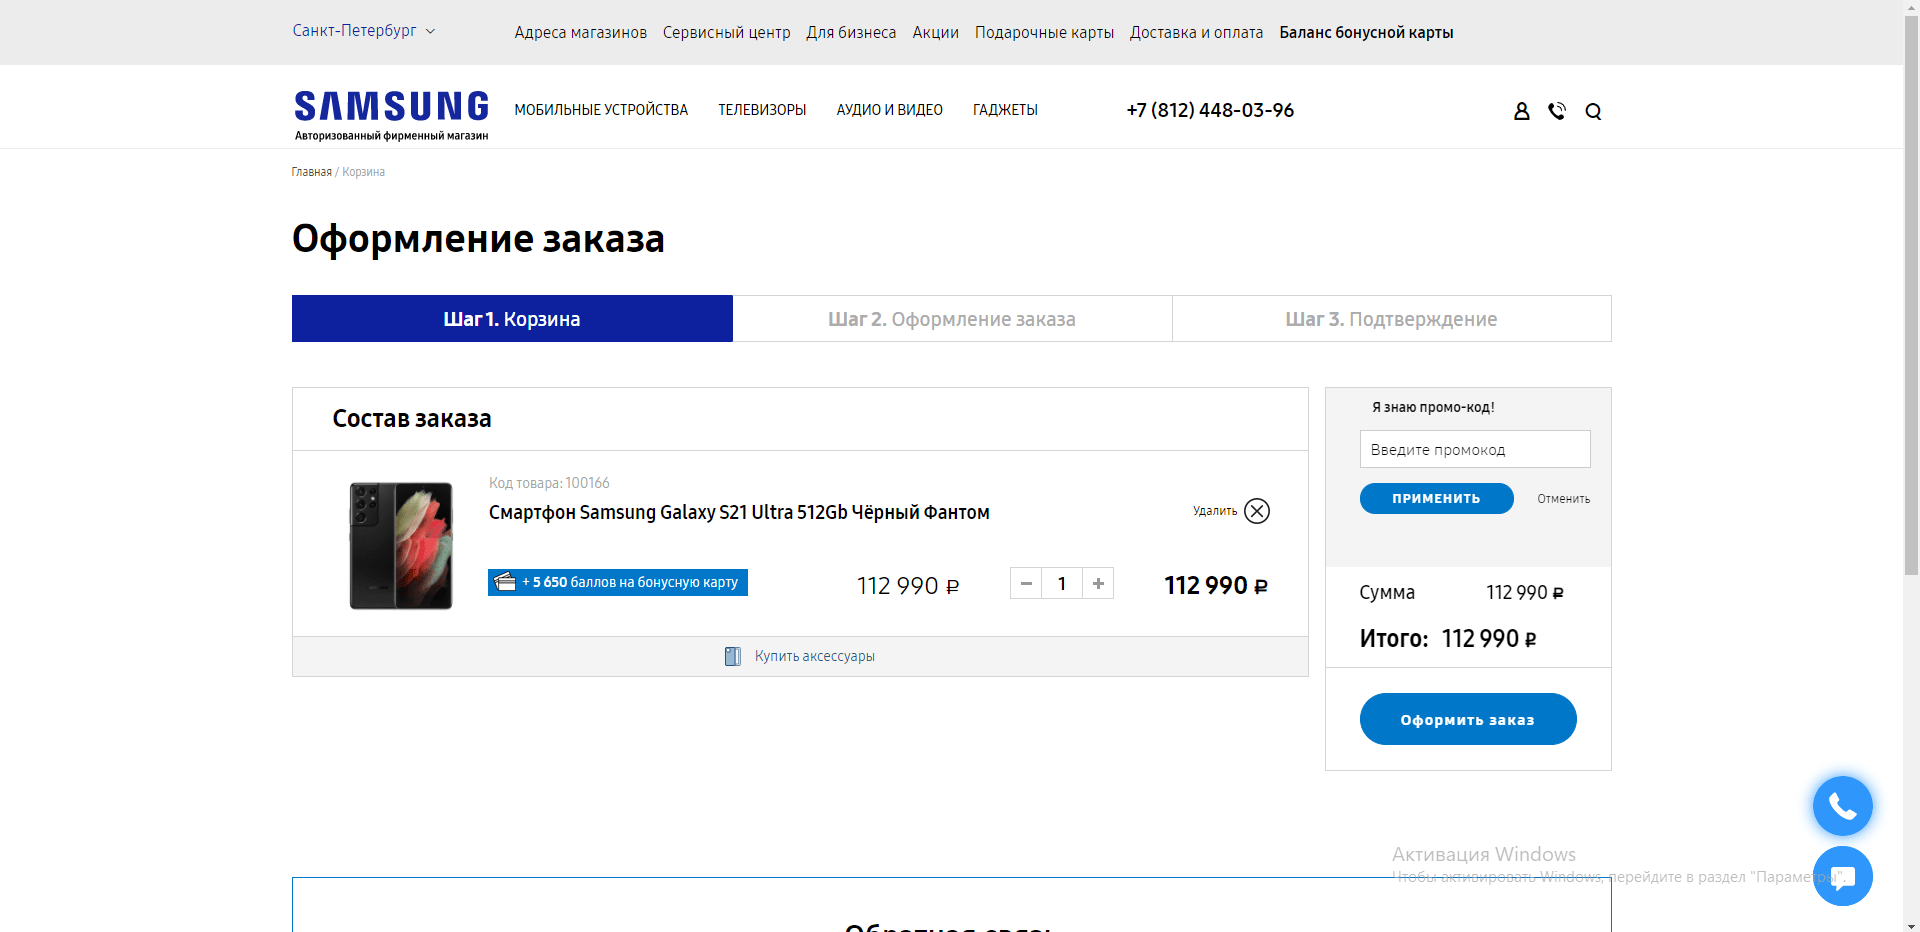Open Для бизнеса link
This screenshot has height=932, width=1920.
tap(851, 33)
